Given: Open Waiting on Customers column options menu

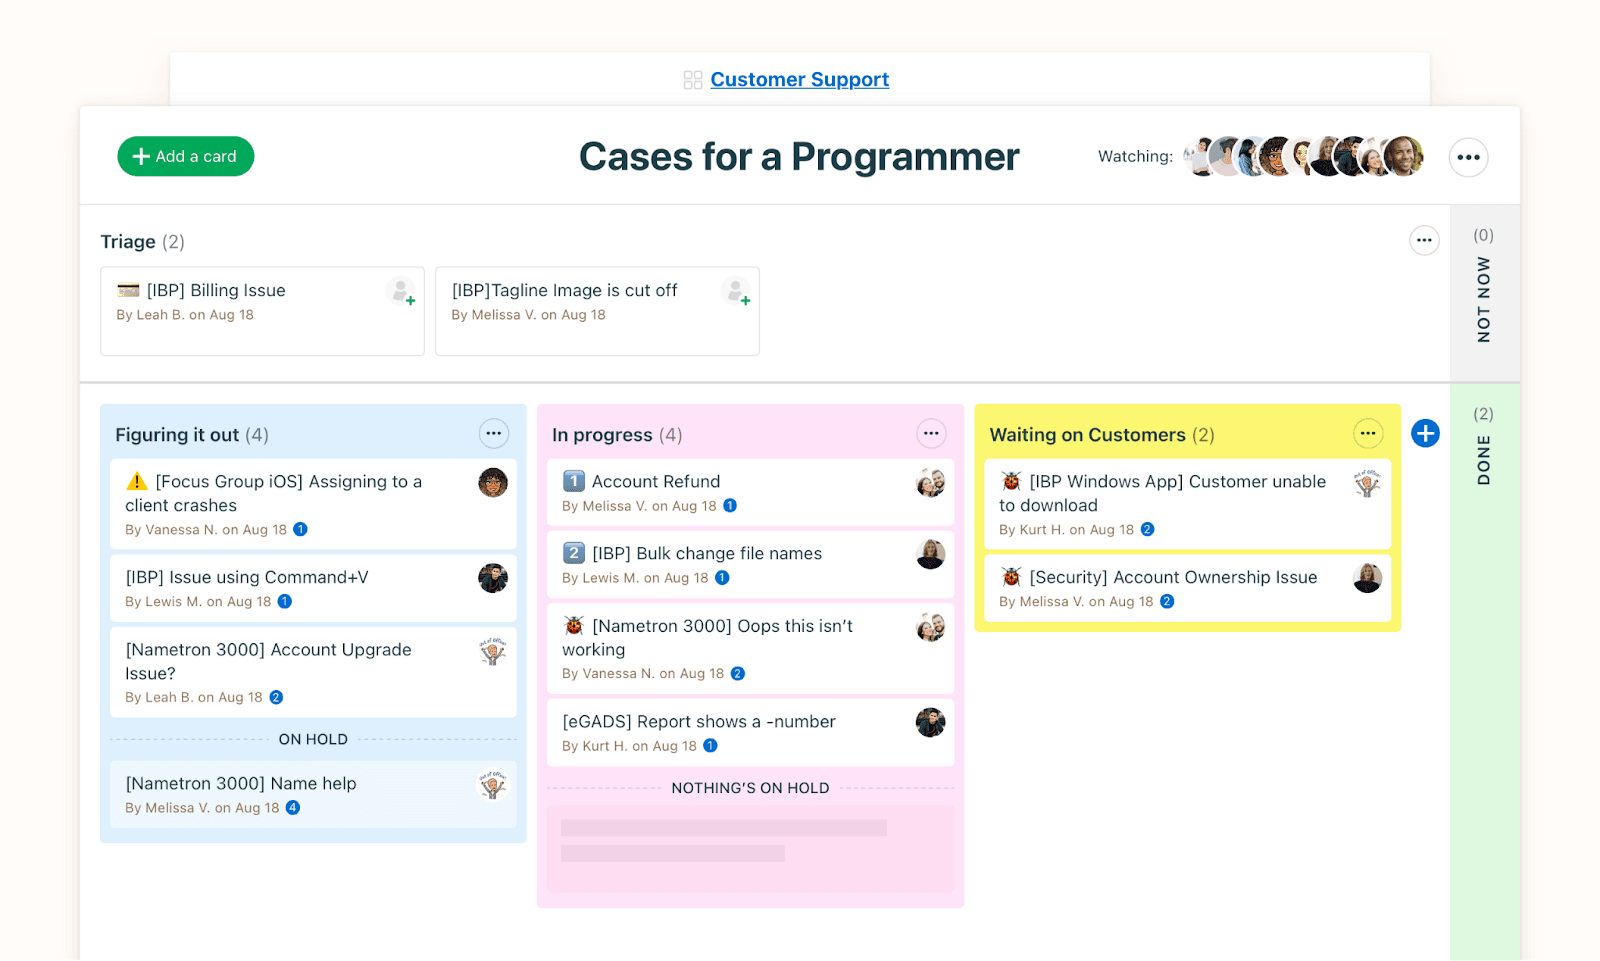Looking at the screenshot, I should (1368, 433).
